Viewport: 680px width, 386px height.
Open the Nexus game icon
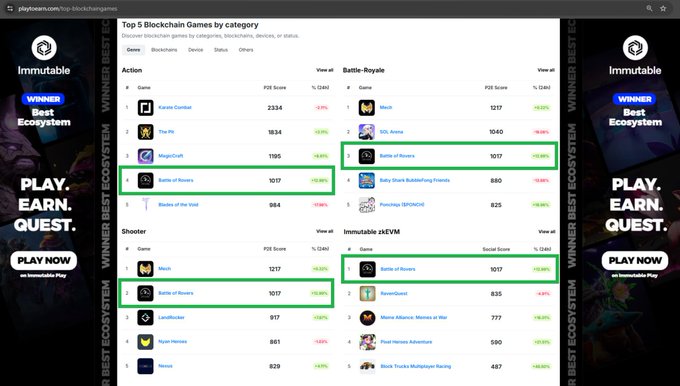146,366
